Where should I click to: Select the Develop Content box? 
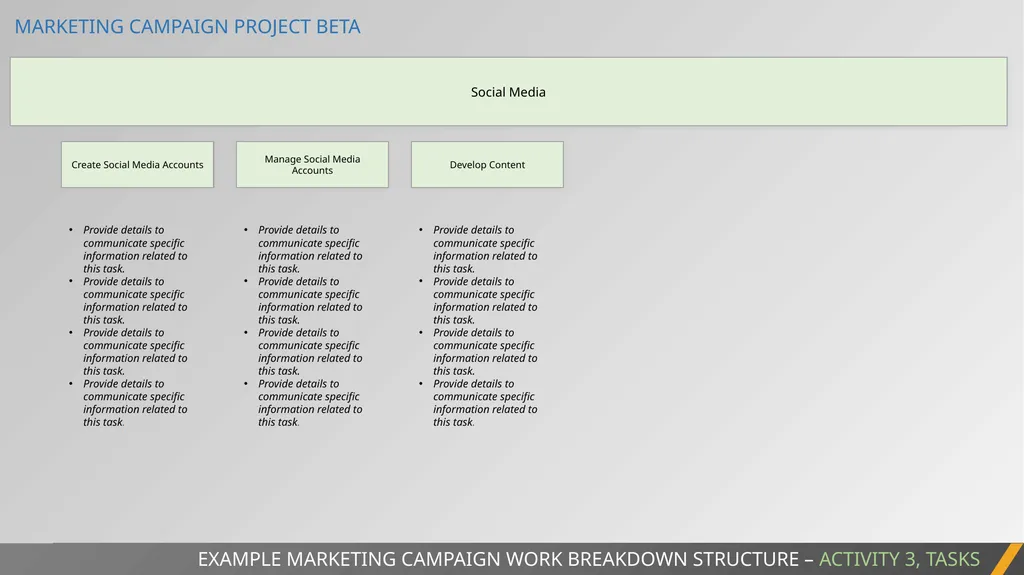point(487,165)
